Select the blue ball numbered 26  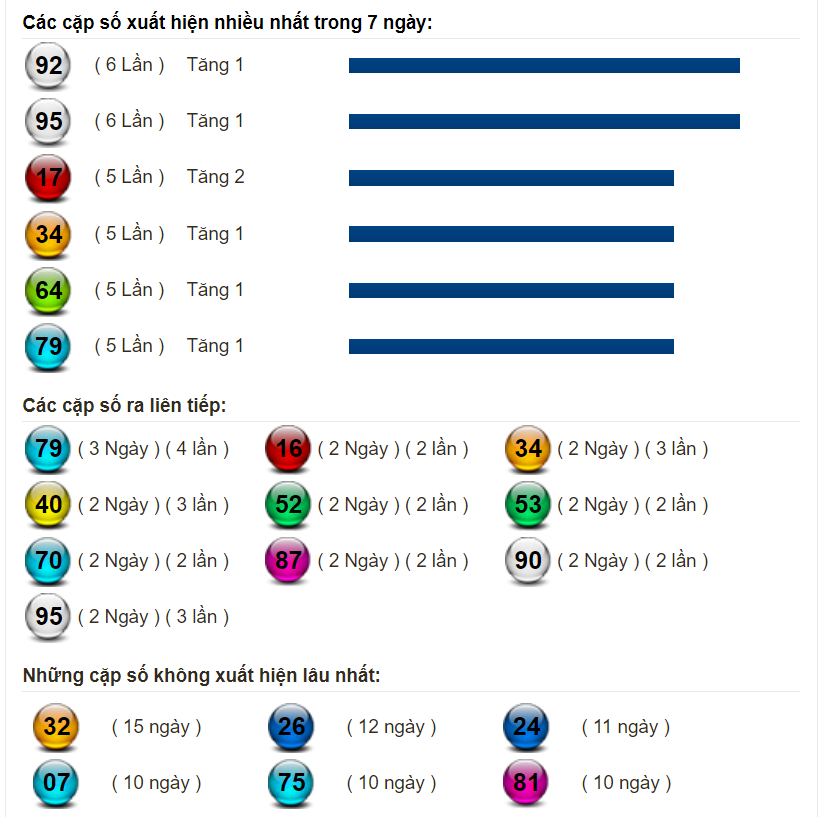[x=291, y=727]
